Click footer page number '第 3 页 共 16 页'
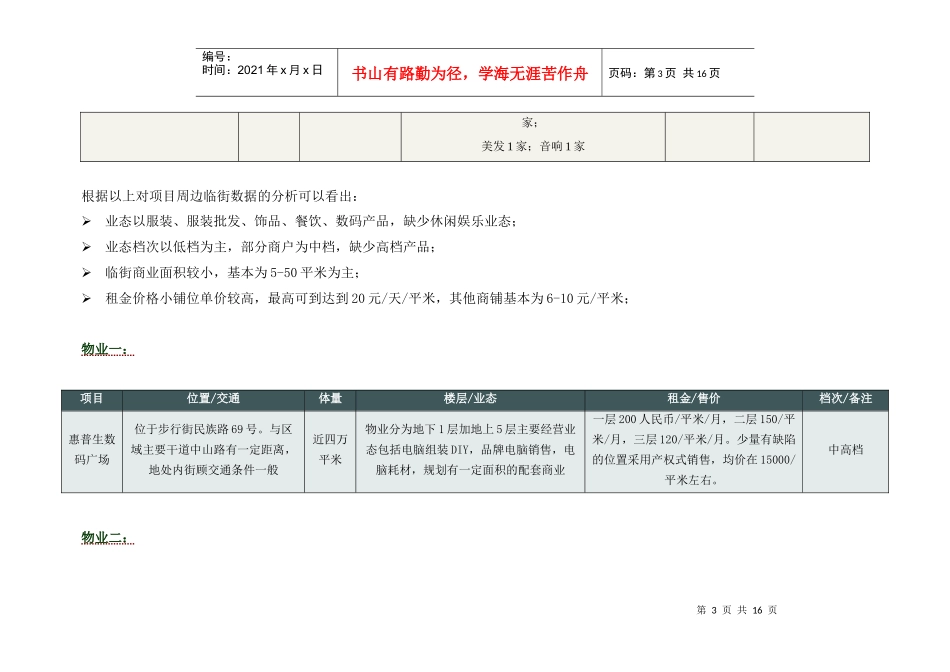 point(737,610)
